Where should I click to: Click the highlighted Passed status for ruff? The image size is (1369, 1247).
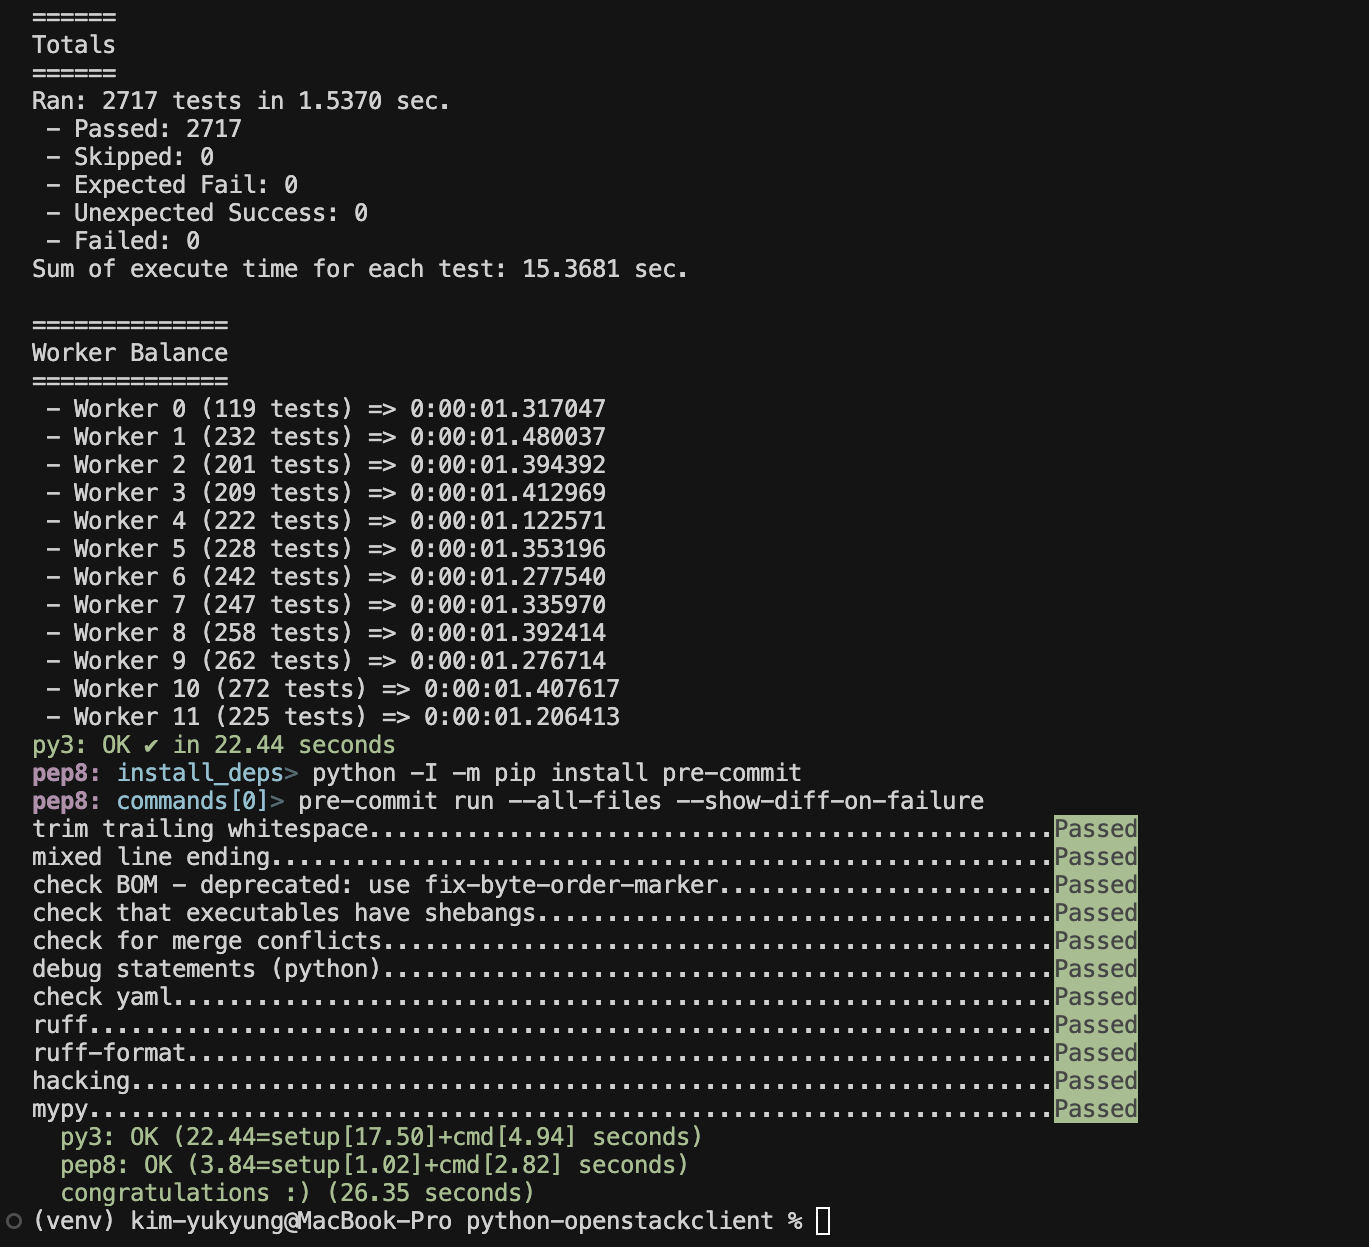[1094, 1024]
